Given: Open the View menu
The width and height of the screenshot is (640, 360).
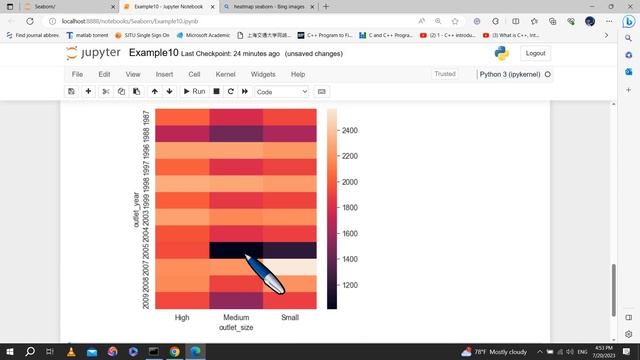Looking at the screenshot, I should coord(133,74).
